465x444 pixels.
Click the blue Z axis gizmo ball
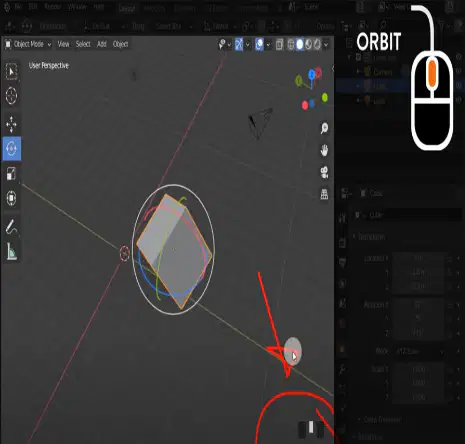click(312, 74)
